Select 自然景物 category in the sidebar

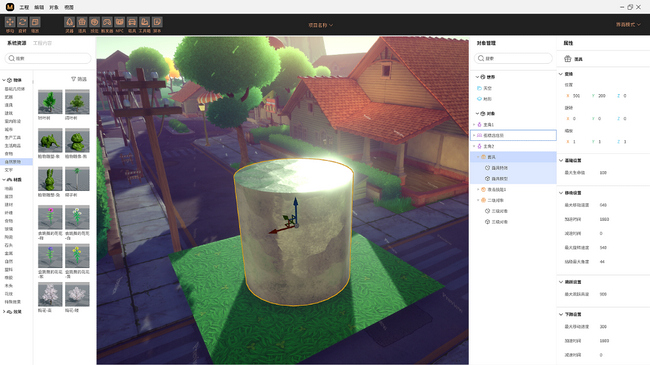coord(12,162)
